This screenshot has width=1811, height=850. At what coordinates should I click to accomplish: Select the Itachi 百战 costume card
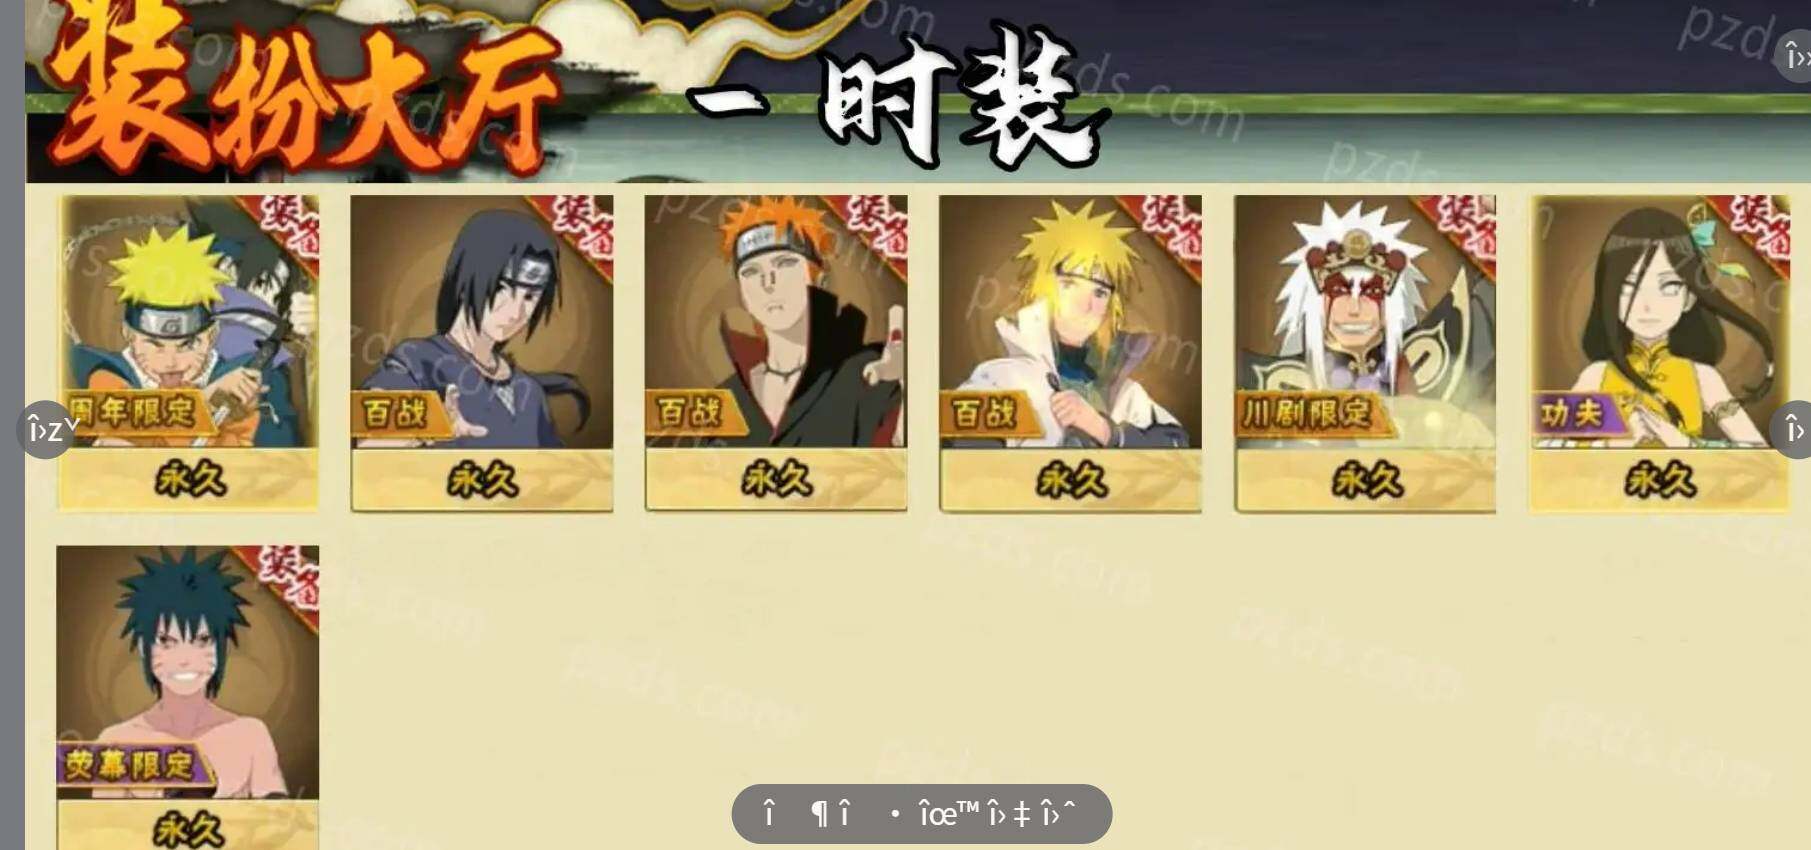(x=482, y=352)
